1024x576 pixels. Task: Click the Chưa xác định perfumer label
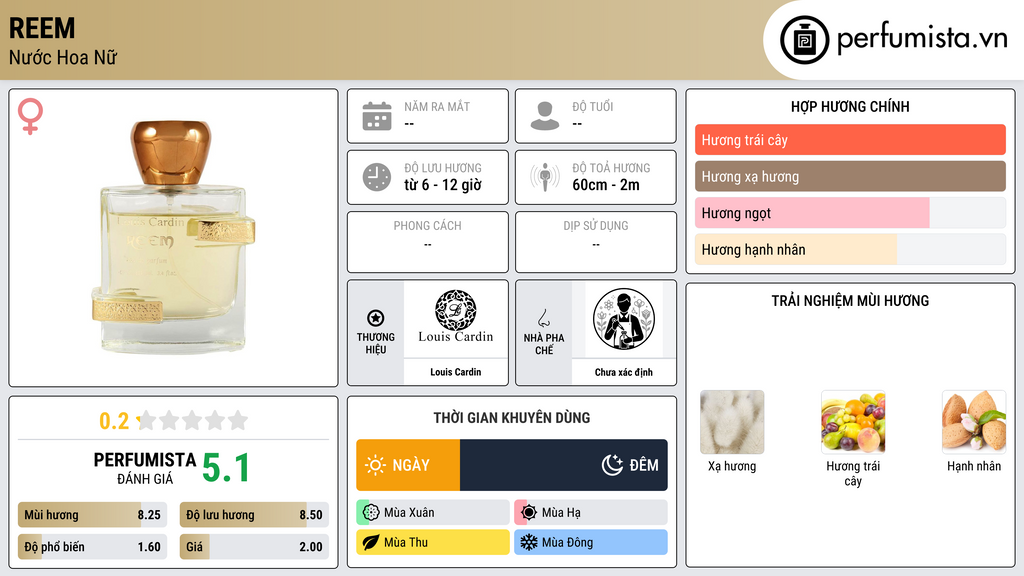tap(624, 372)
